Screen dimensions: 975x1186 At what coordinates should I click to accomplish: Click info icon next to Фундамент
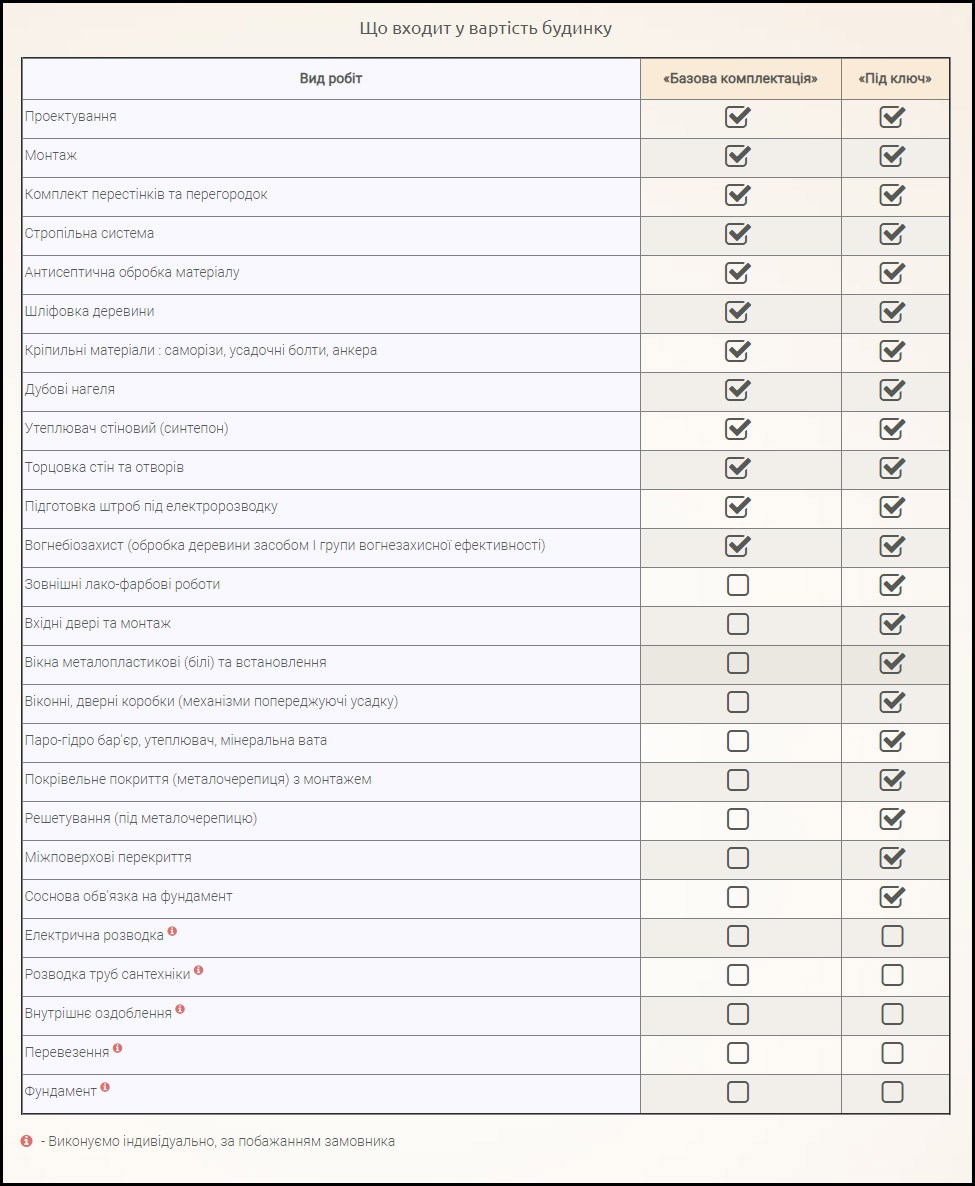(x=105, y=1087)
